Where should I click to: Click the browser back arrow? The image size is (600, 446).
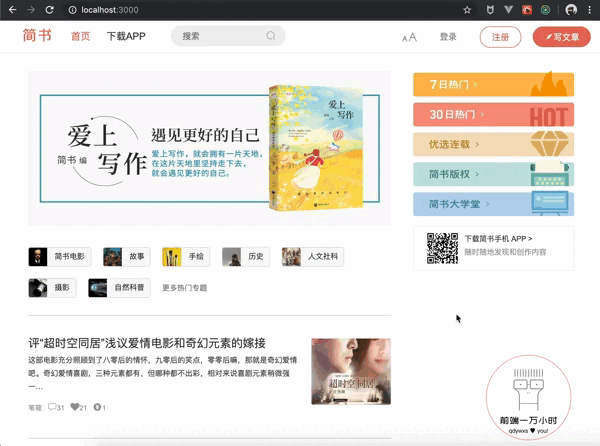pos(12,10)
